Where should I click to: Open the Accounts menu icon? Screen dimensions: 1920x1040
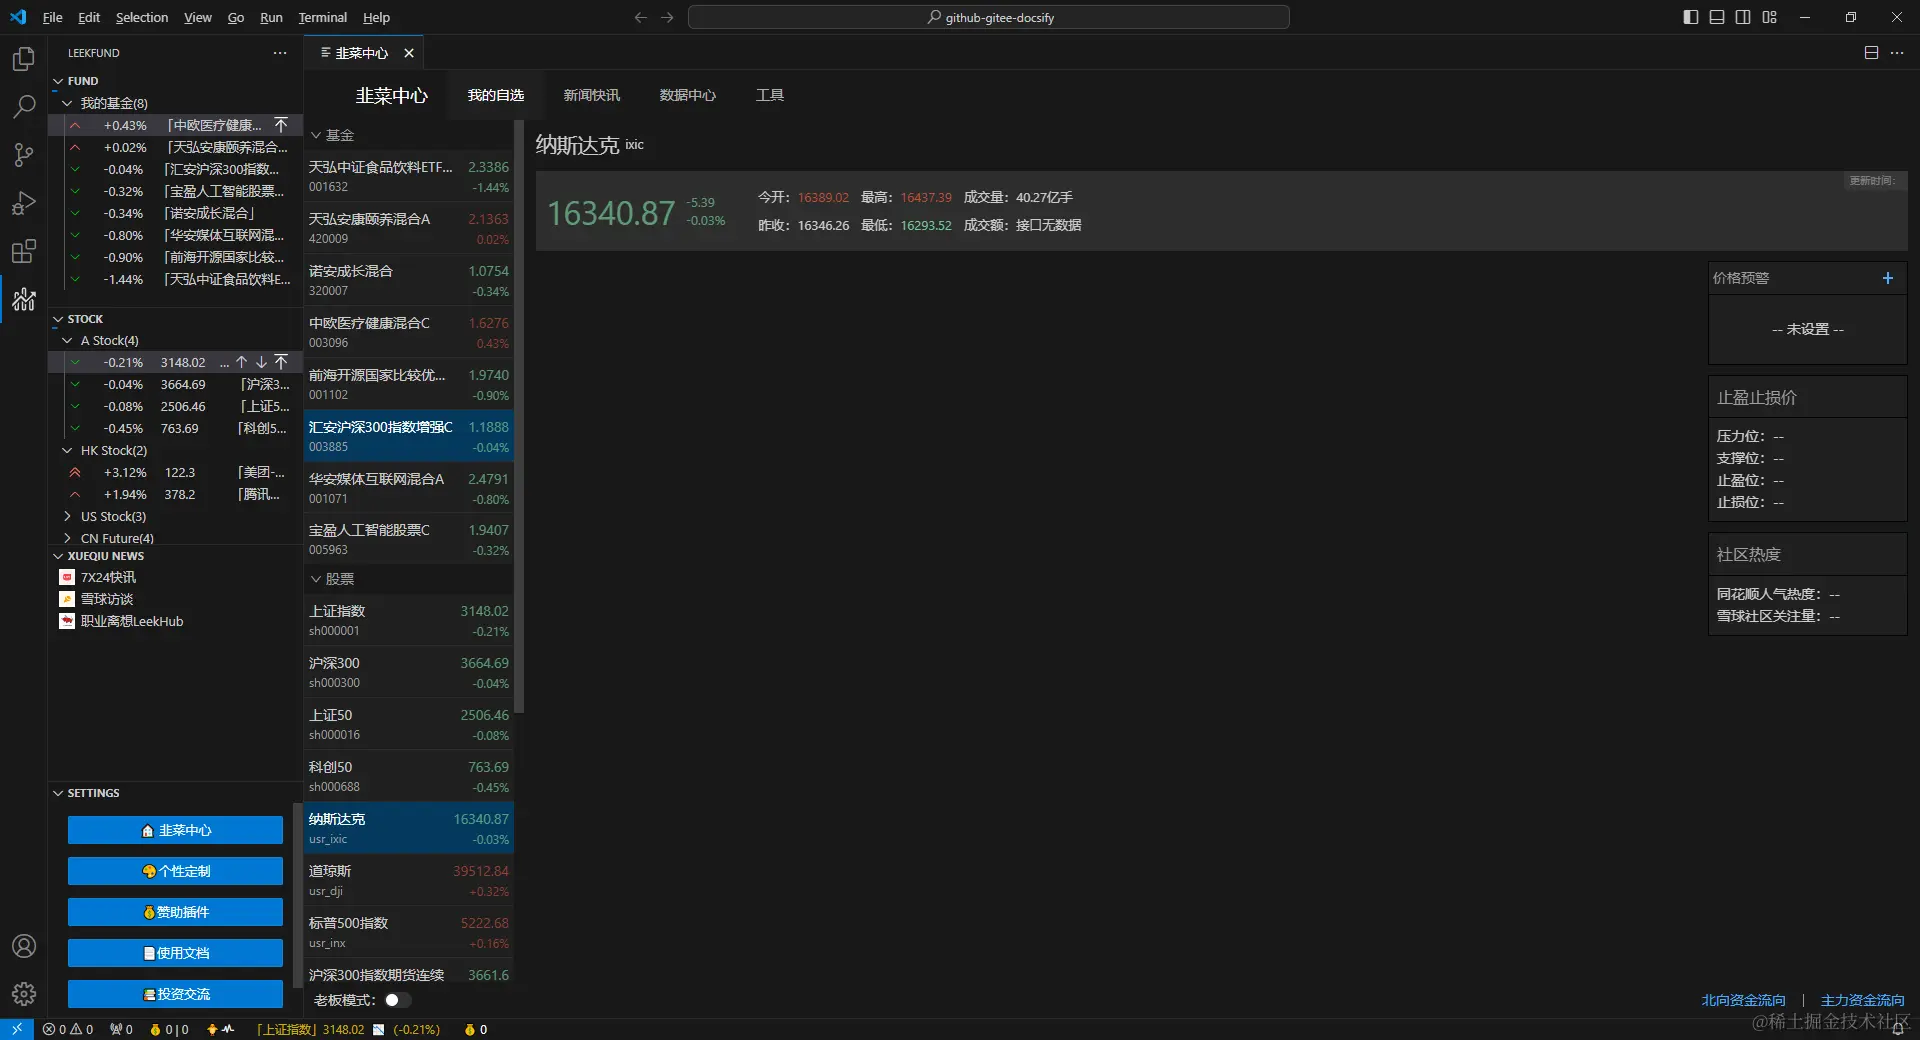tap(24, 946)
